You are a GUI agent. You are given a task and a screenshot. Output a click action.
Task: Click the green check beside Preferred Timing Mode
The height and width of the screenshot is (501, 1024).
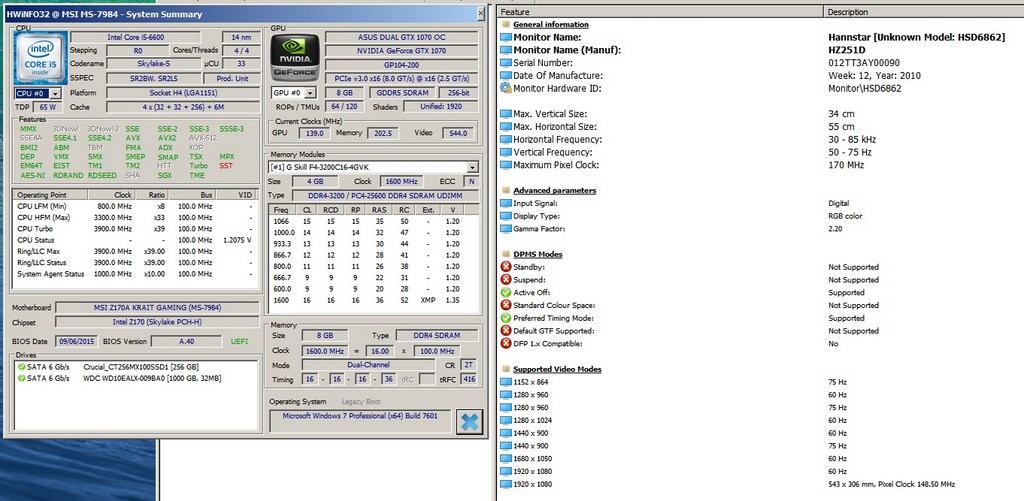point(506,318)
